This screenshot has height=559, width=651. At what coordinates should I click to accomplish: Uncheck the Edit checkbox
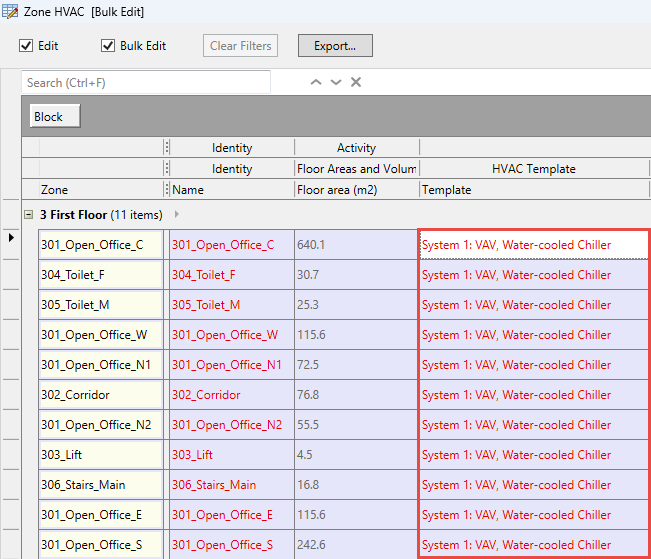tap(27, 46)
